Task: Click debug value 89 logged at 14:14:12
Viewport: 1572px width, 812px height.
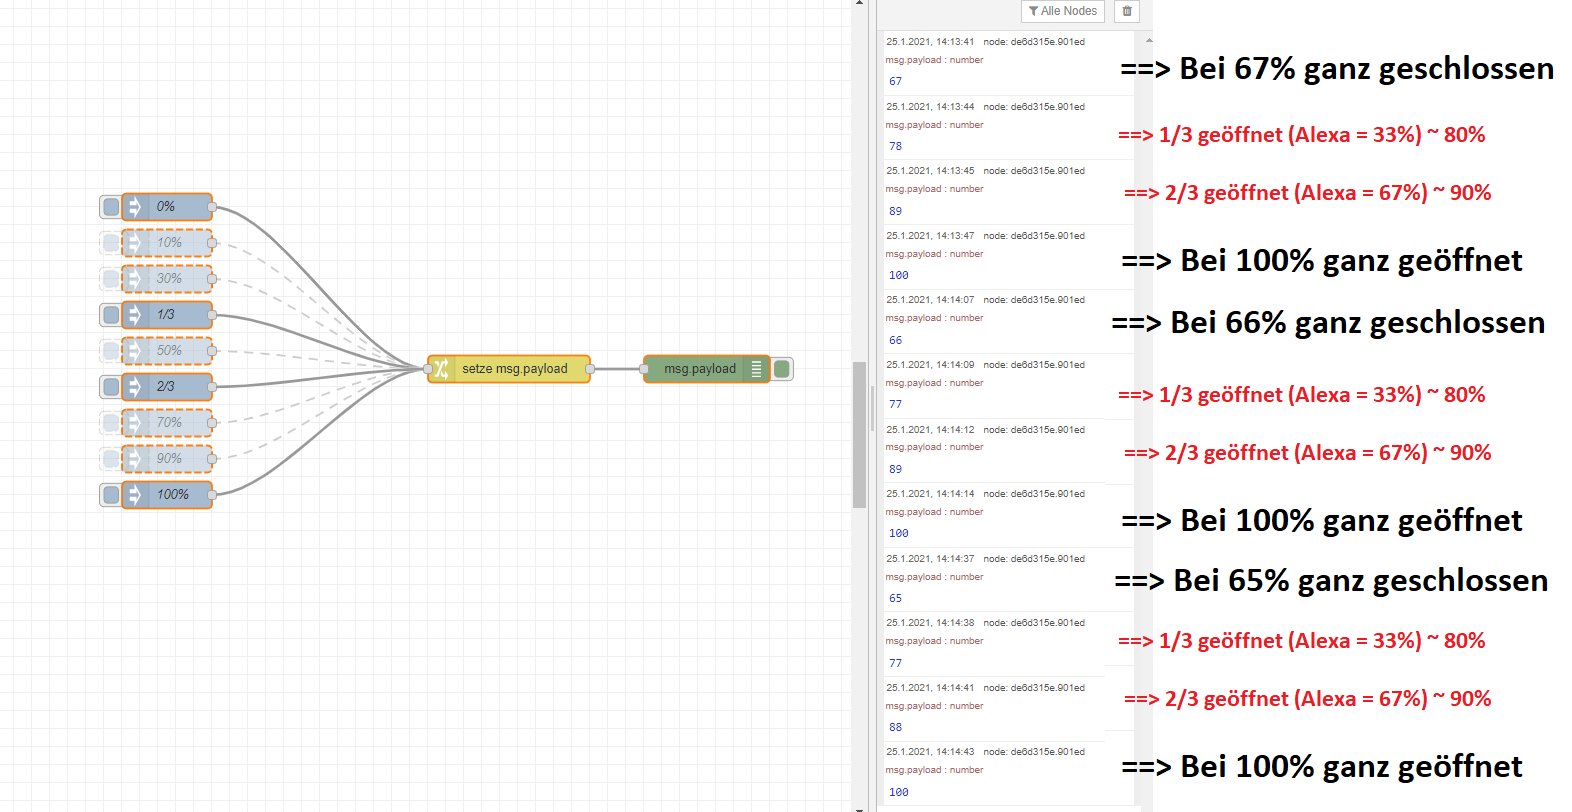Action: pyautogui.click(x=895, y=469)
